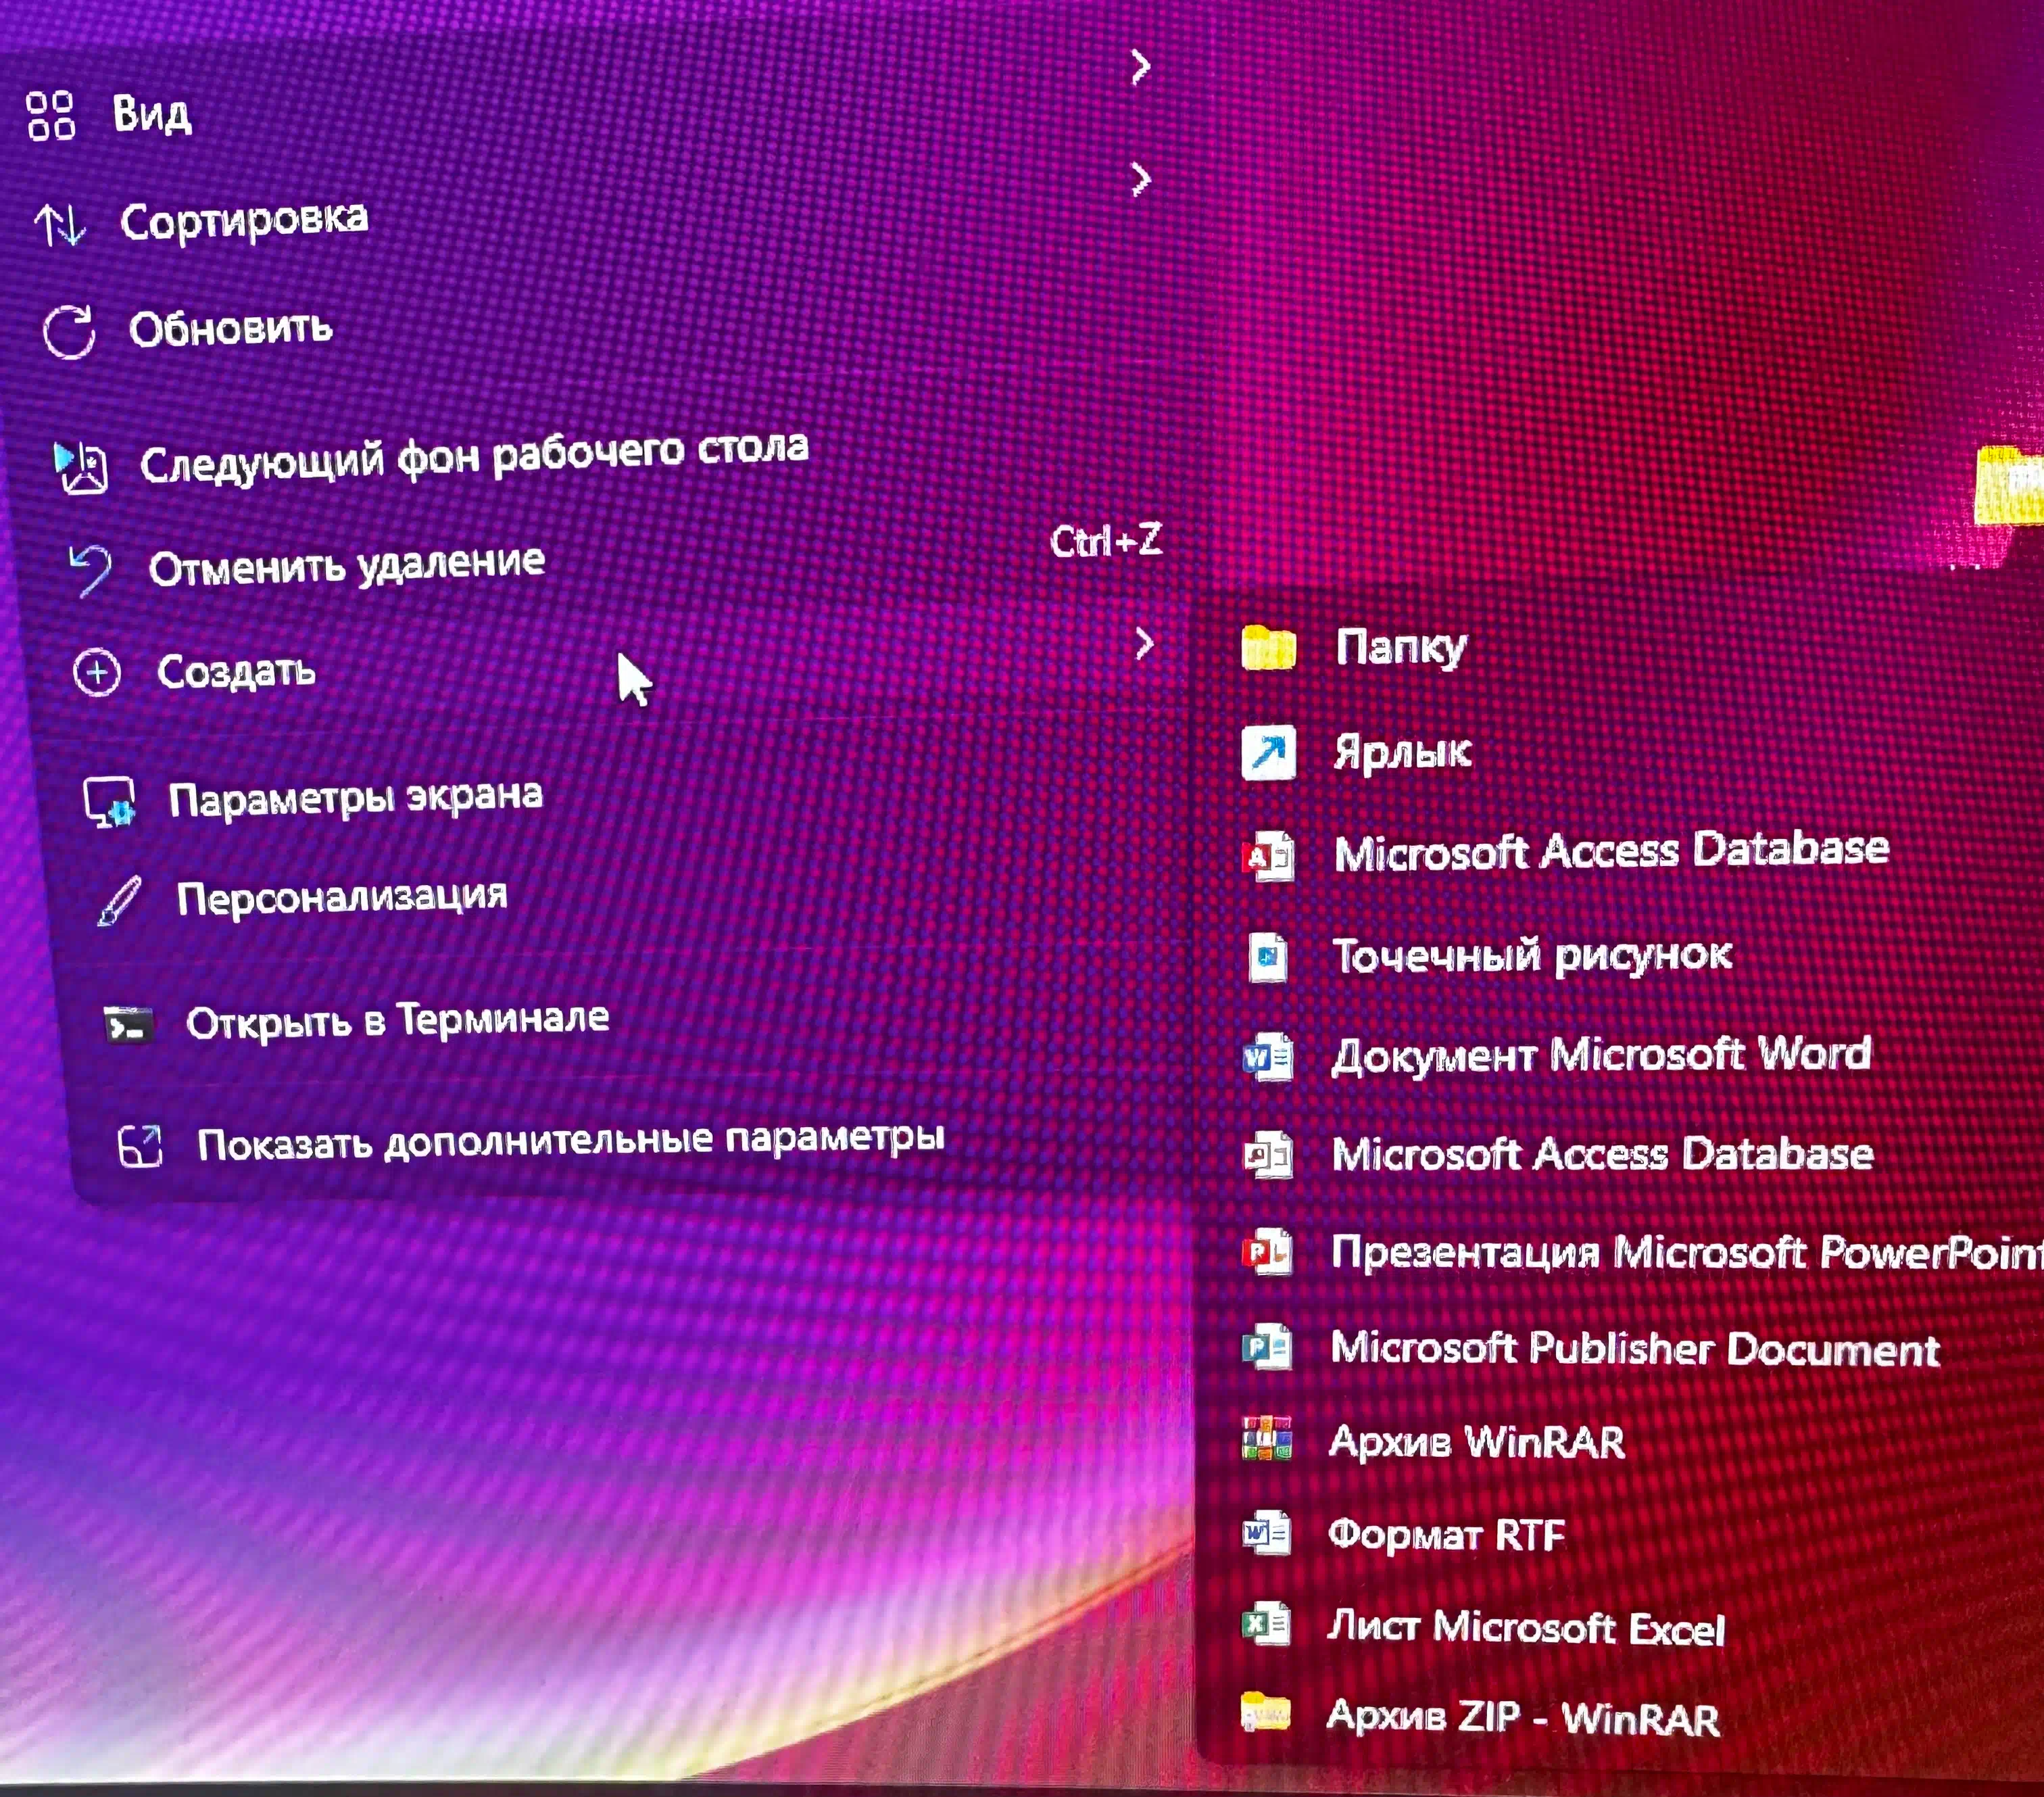Expand the Сортировка submenu chevron
This screenshot has height=1797, width=2044.
(x=1140, y=179)
